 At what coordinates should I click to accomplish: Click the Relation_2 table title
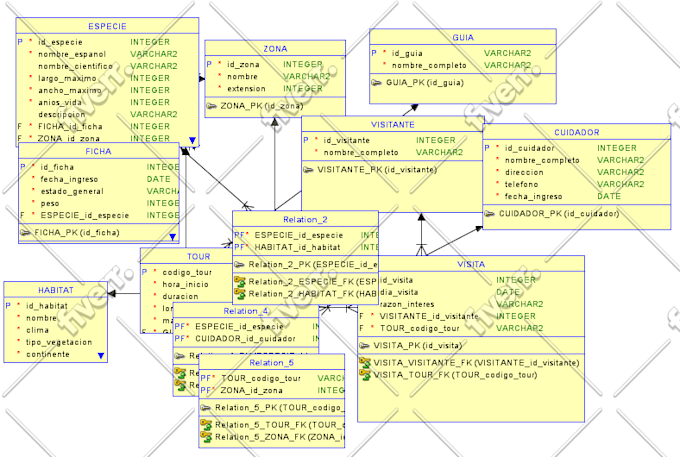point(305,220)
